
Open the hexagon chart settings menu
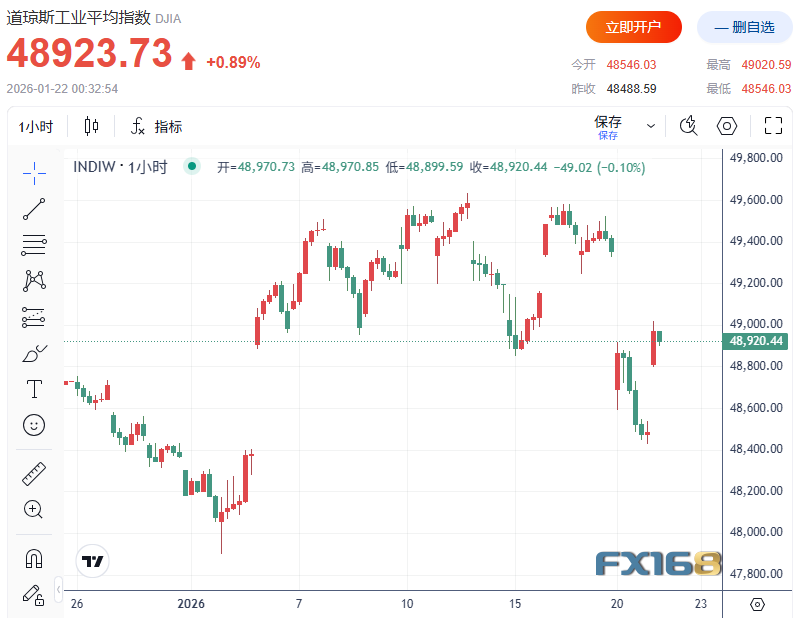coord(727,126)
